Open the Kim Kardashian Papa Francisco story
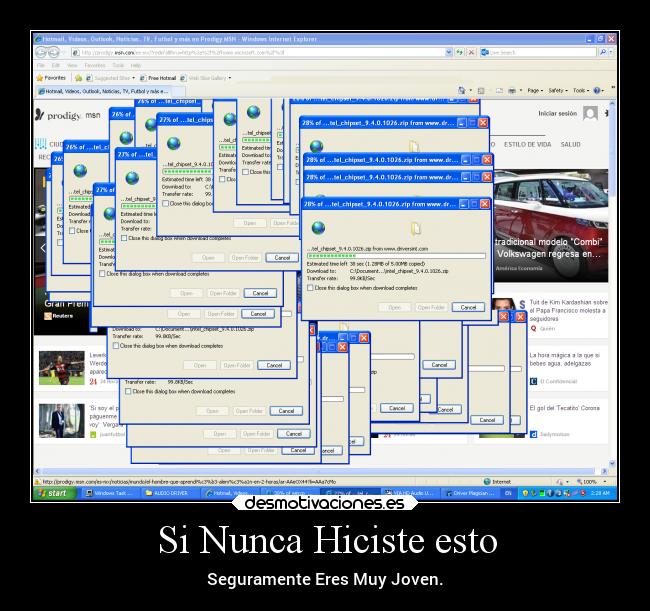Screen dimensions: 650x611 (x=568, y=310)
